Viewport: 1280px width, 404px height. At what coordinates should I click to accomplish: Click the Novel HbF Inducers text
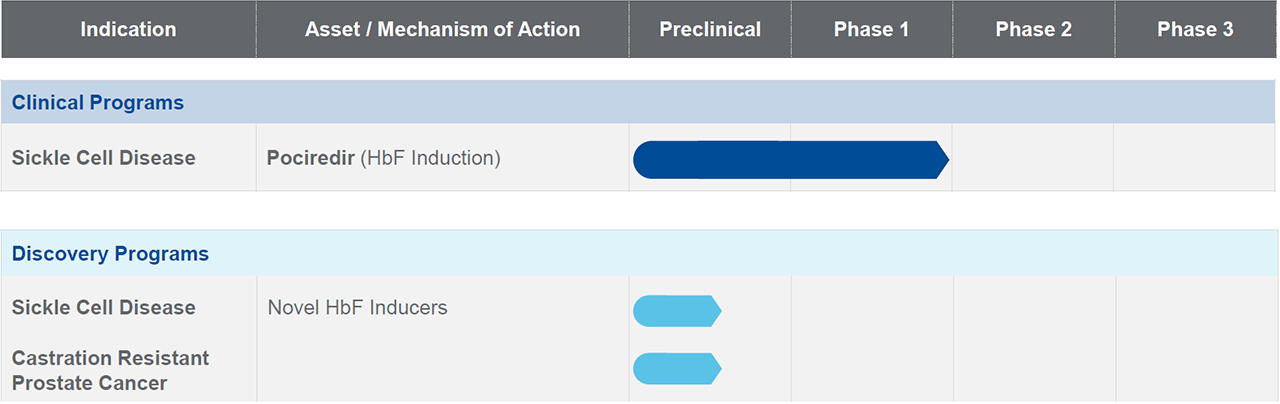357,308
